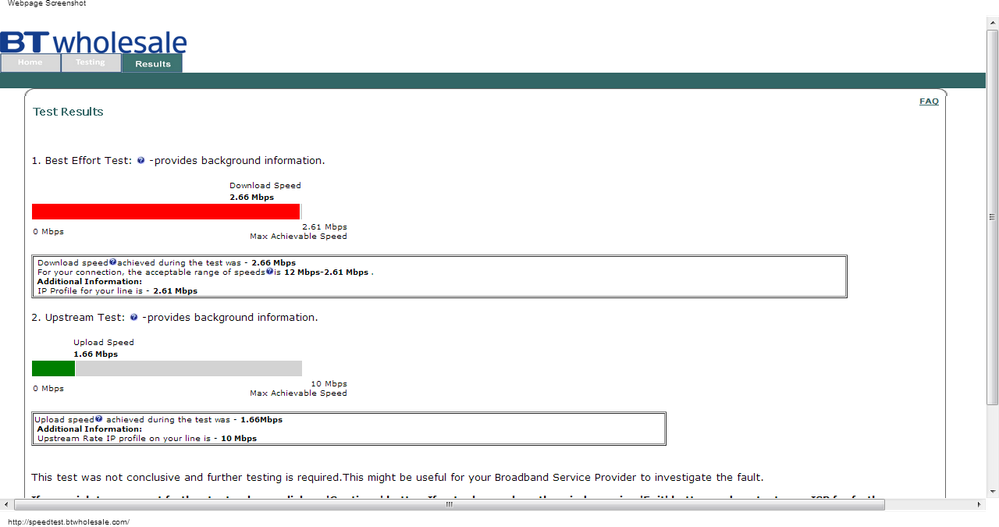Click the Test Results heading
Viewport: 999px width, 527px height.
[68, 112]
